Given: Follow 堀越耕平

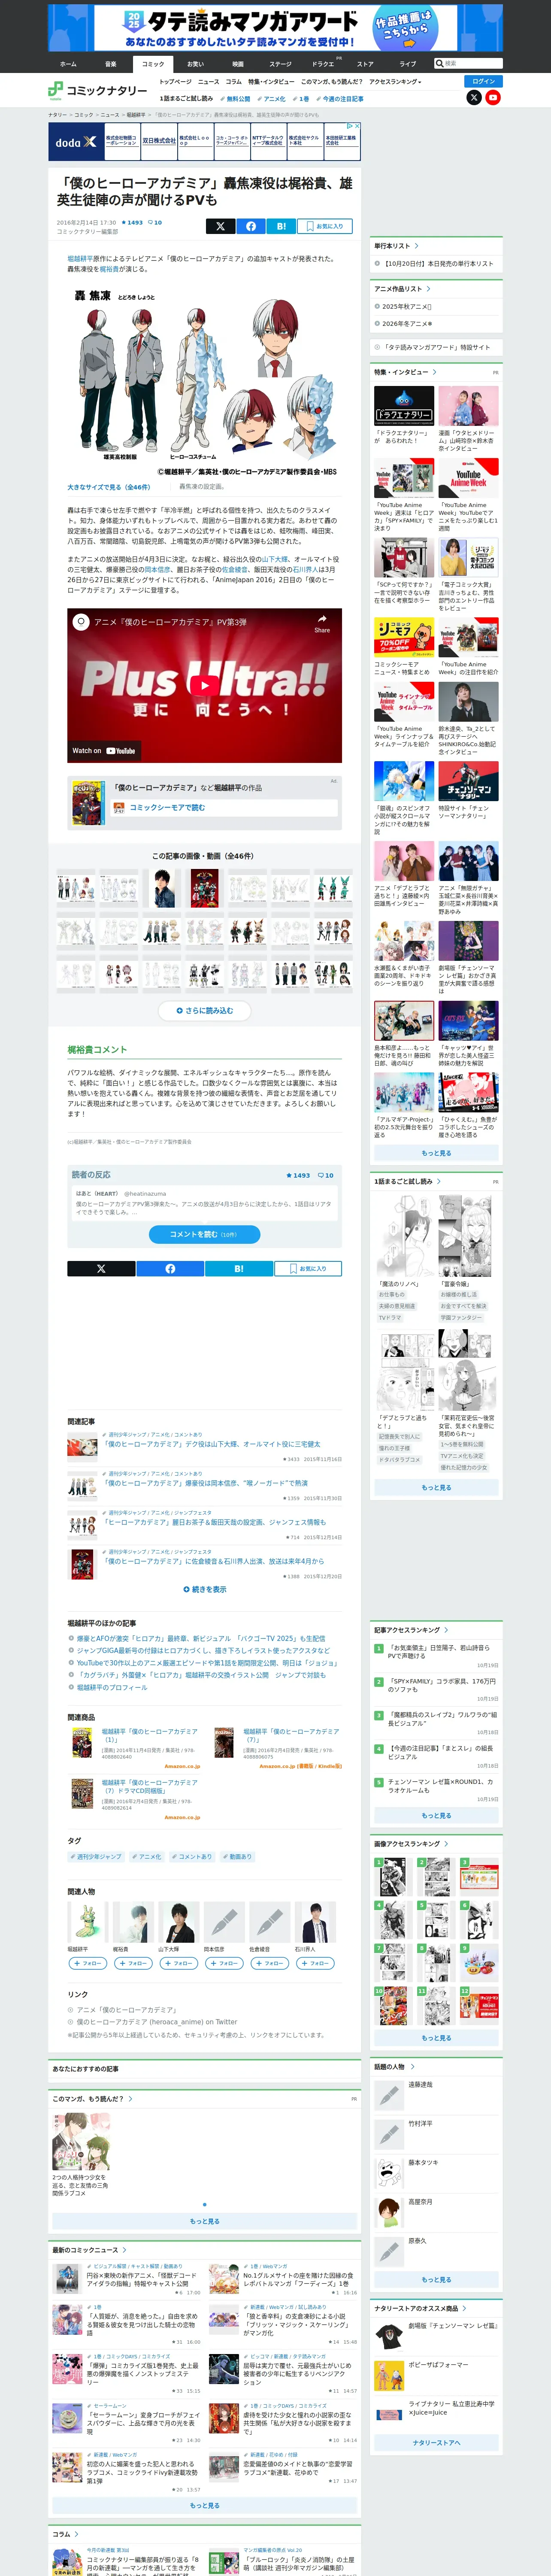Looking at the screenshot, I should pyautogui.click(x=87, y=1963).
